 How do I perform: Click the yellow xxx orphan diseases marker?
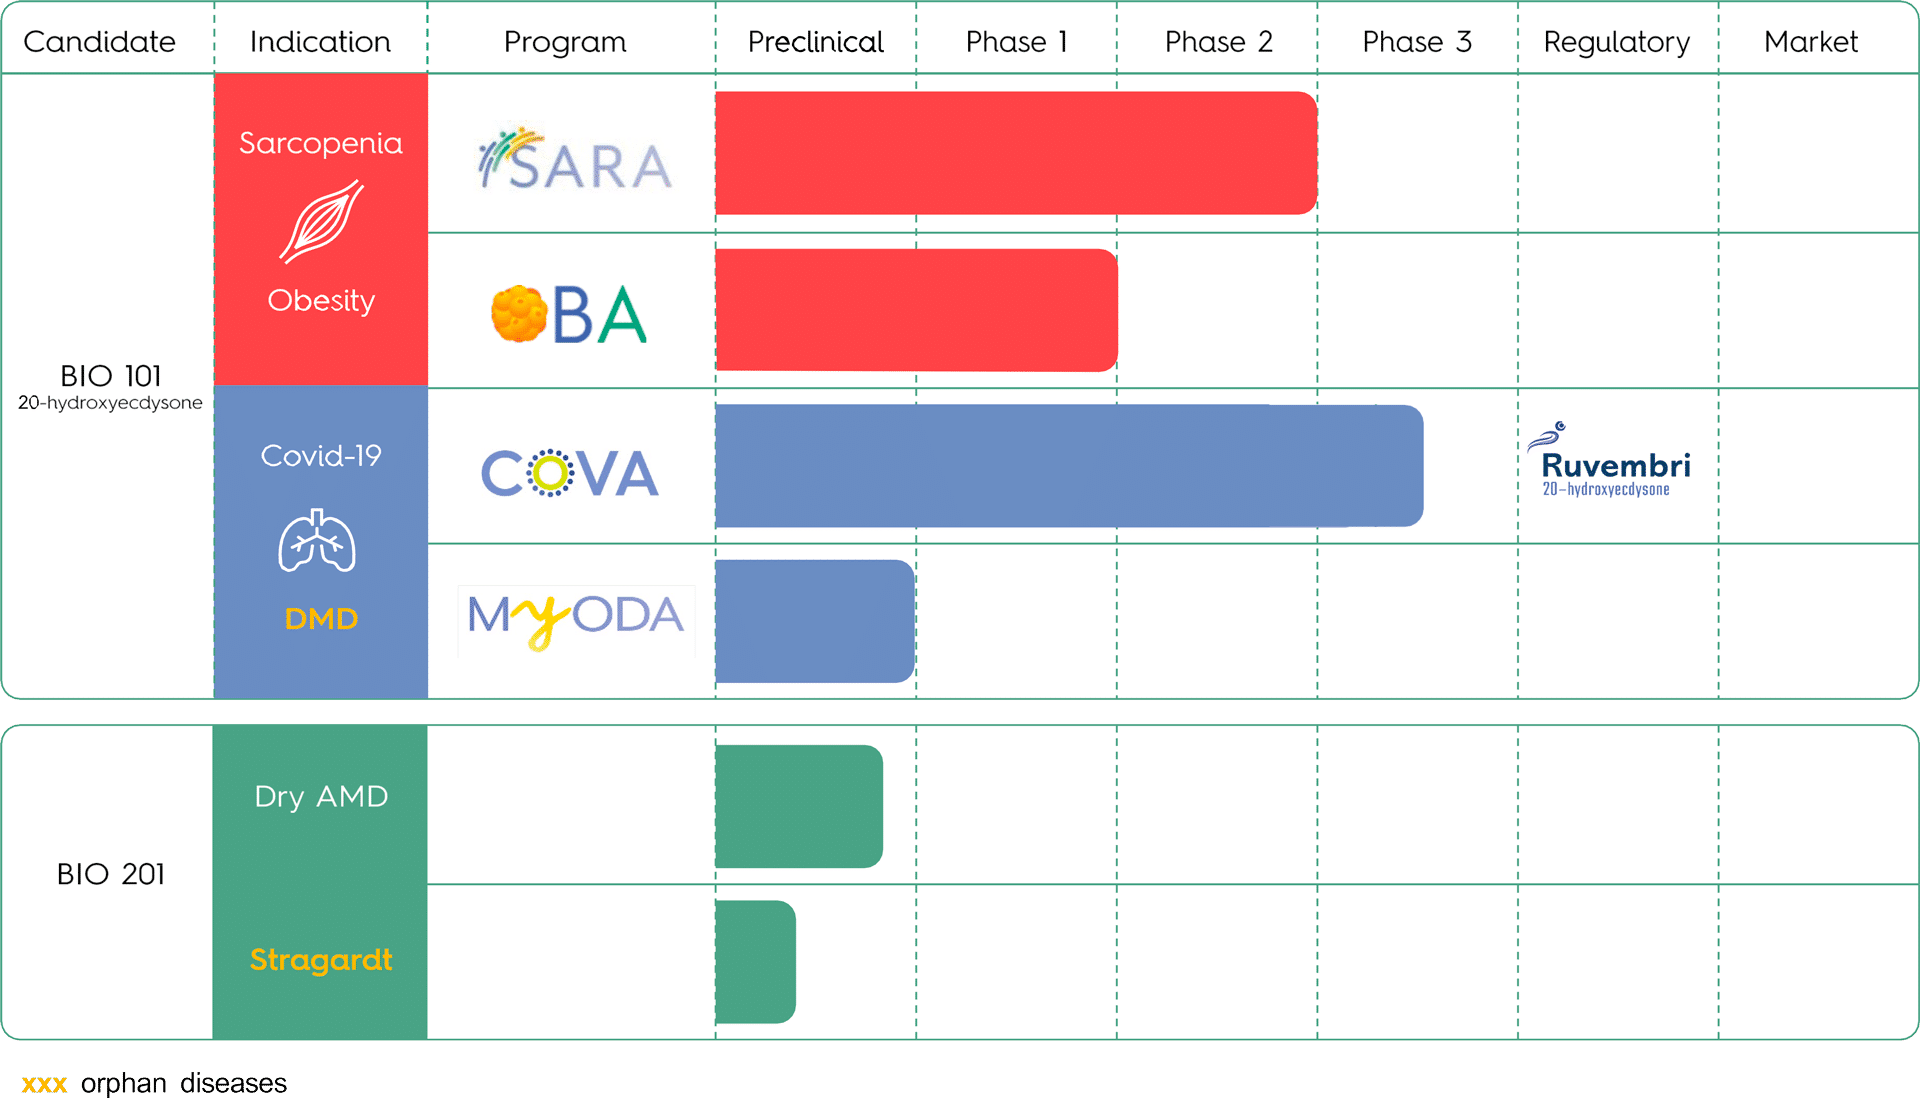pos(44,1084)
